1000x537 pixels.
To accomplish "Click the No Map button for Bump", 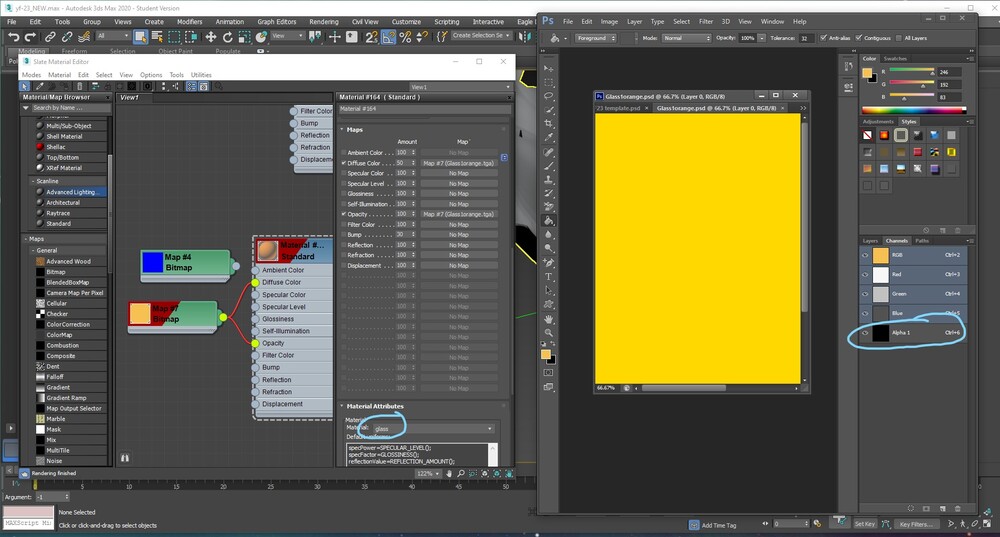I will tap(458, 235).
